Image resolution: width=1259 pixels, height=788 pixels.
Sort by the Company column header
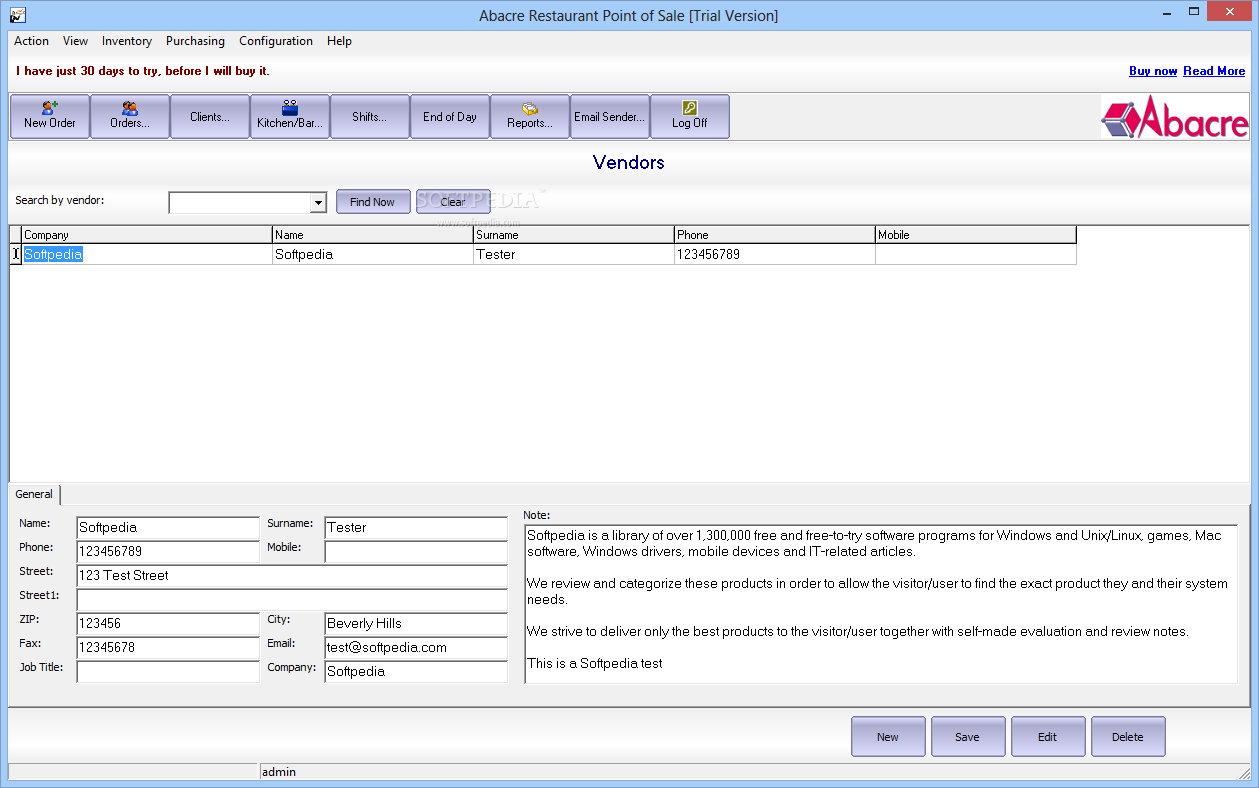point(147,235)
